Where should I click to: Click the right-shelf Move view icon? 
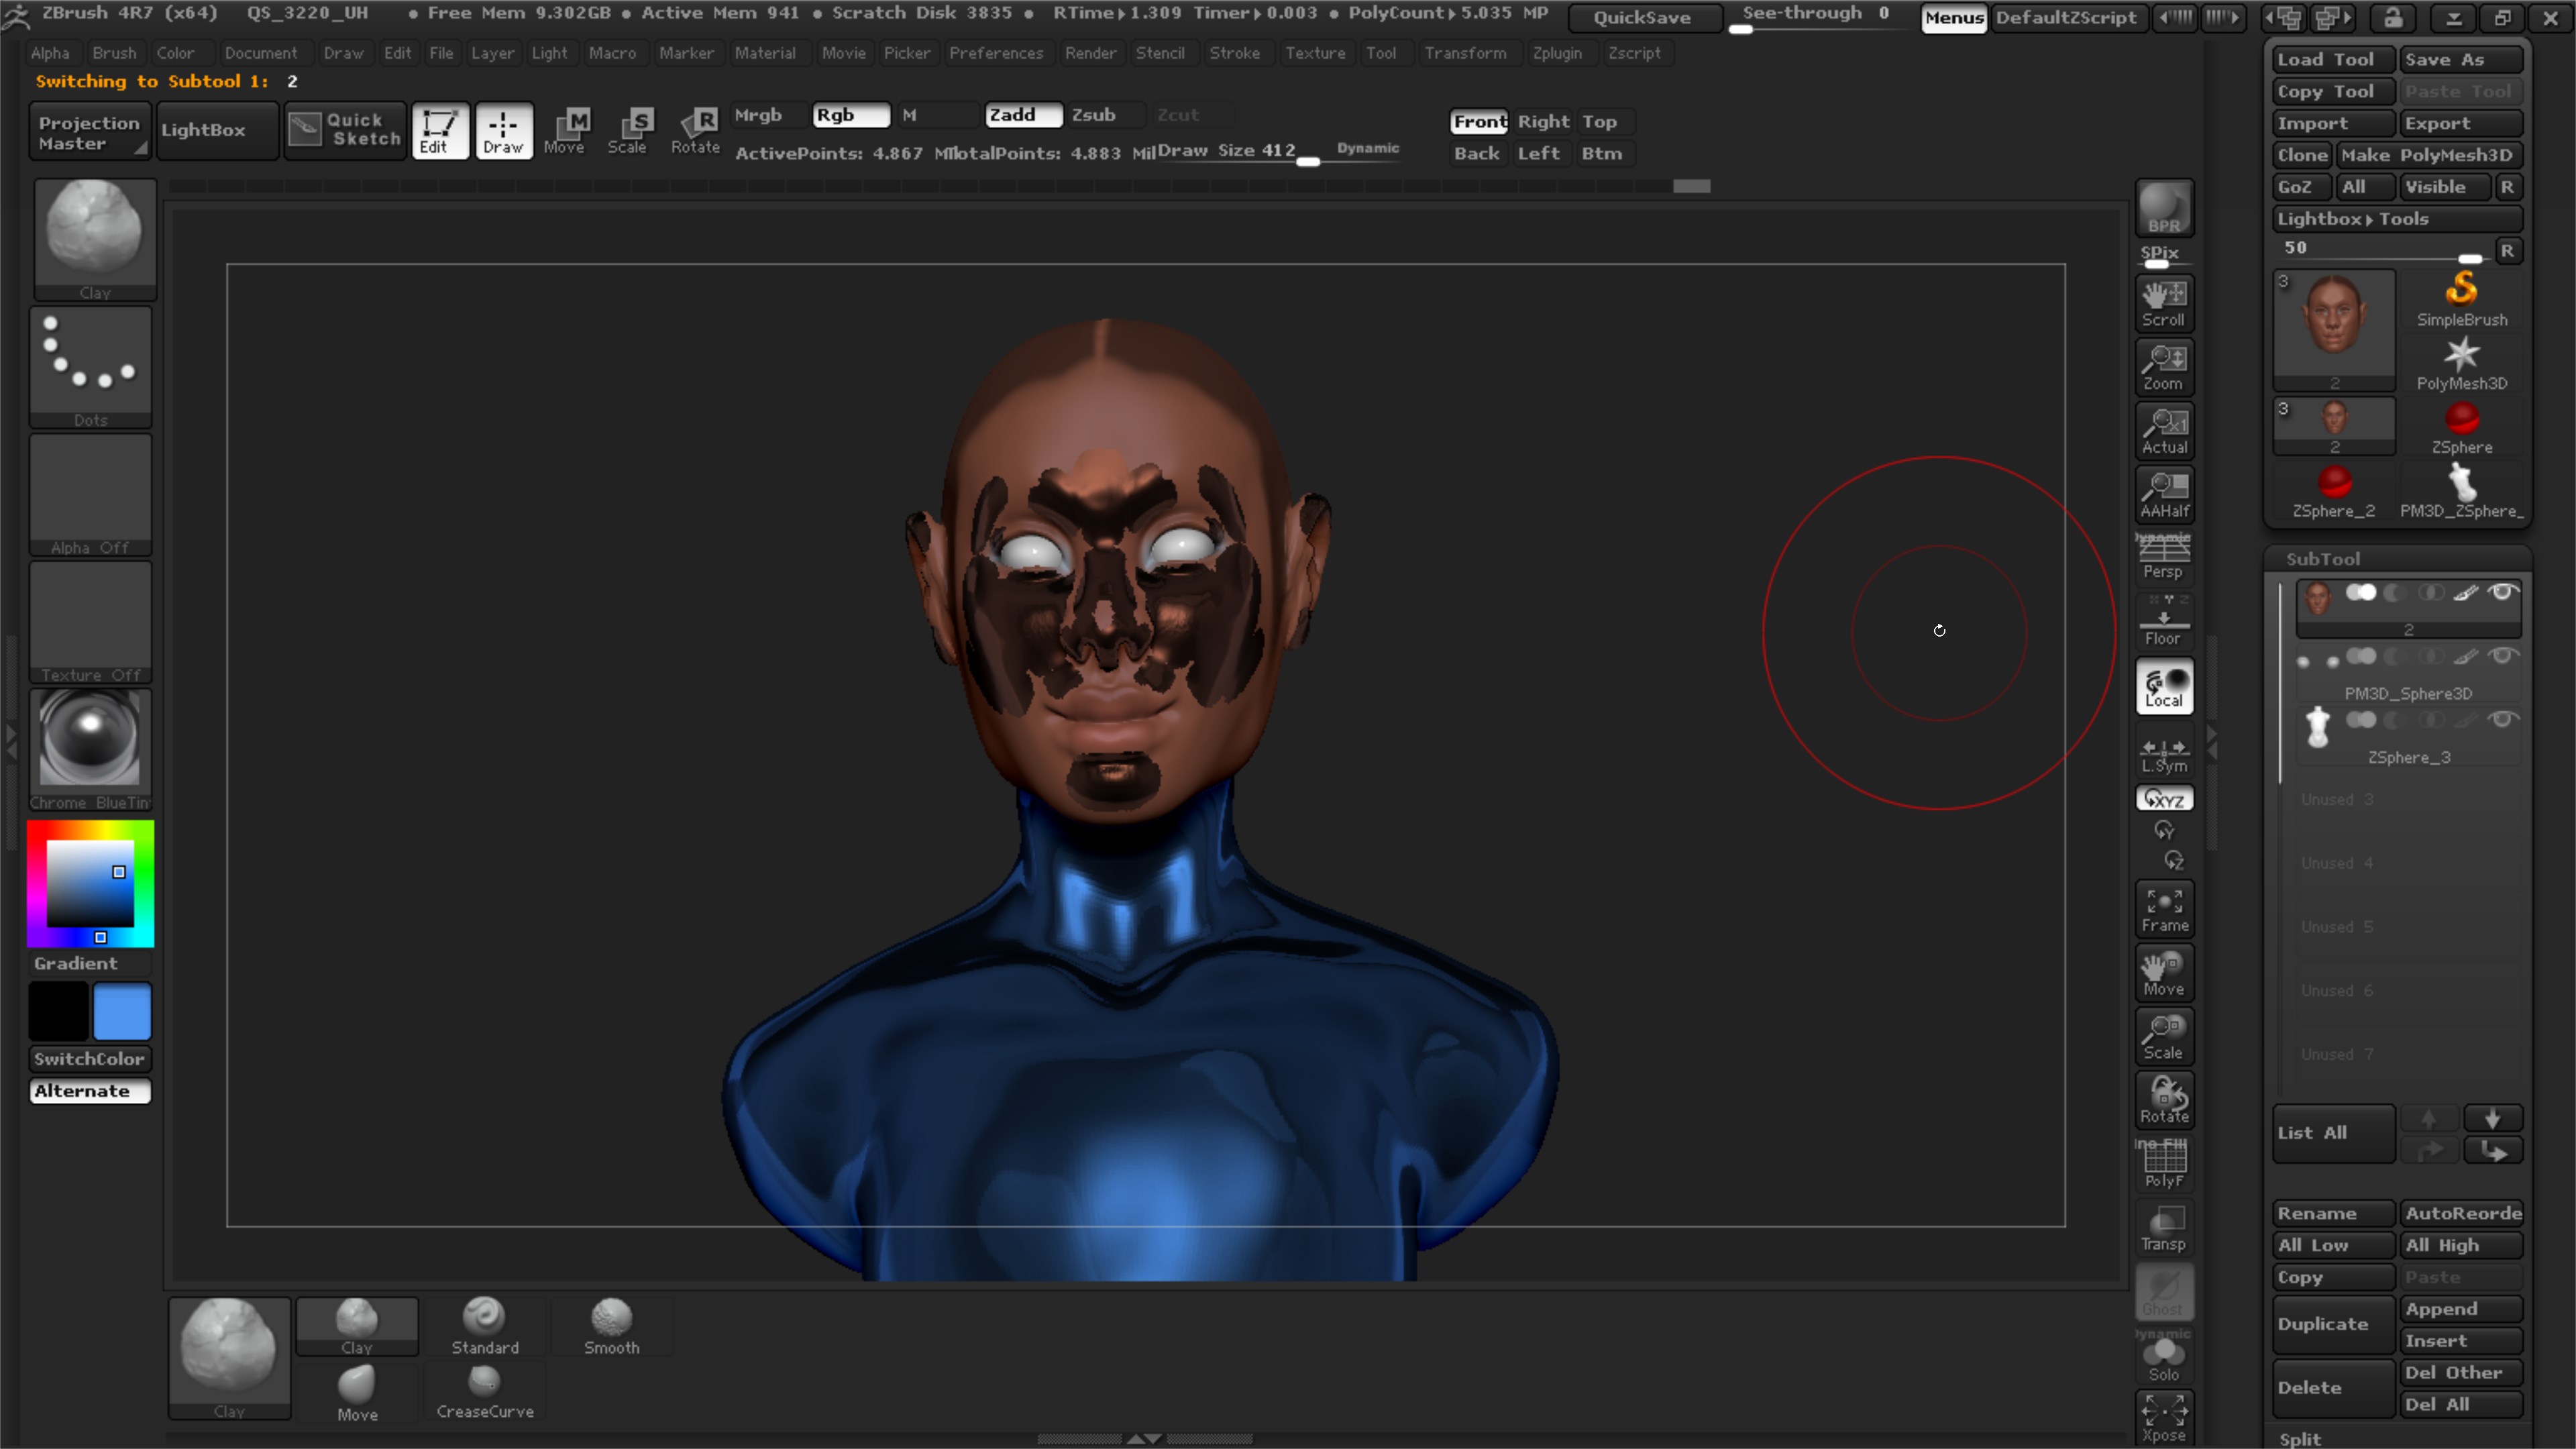(2164, 973)
